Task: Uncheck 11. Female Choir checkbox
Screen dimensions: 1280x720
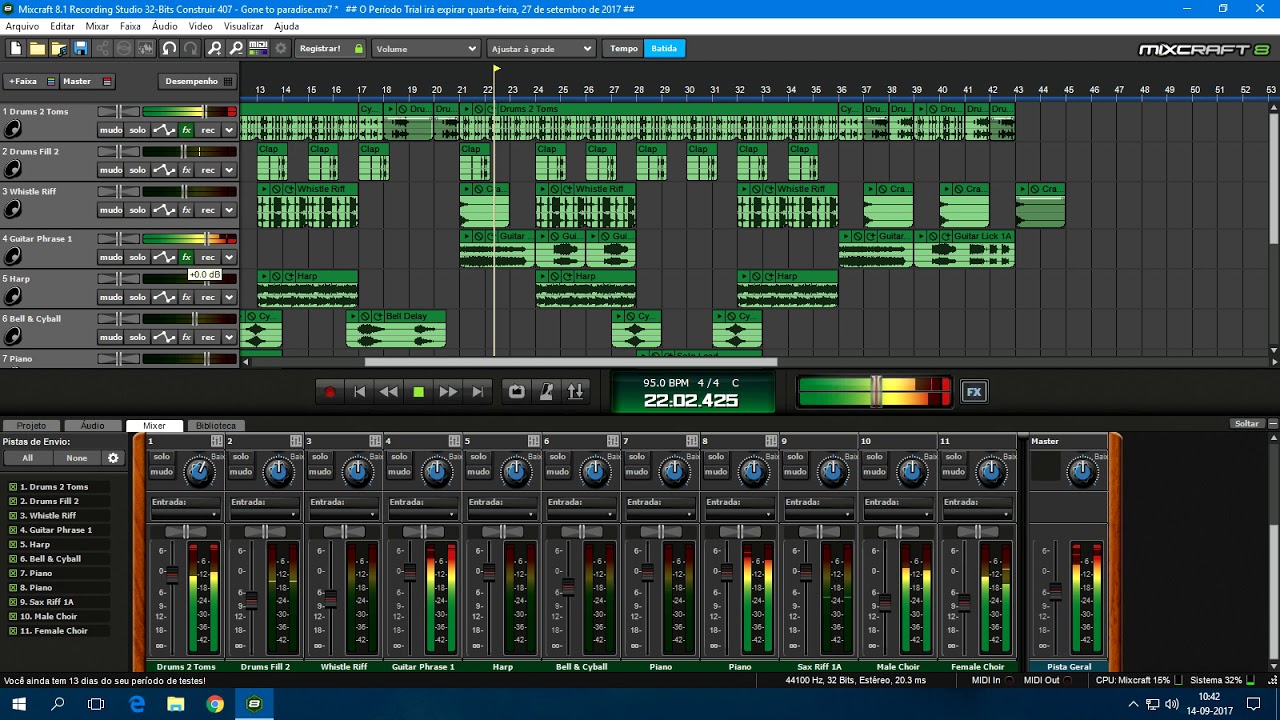Action: (x=13, y=631)
